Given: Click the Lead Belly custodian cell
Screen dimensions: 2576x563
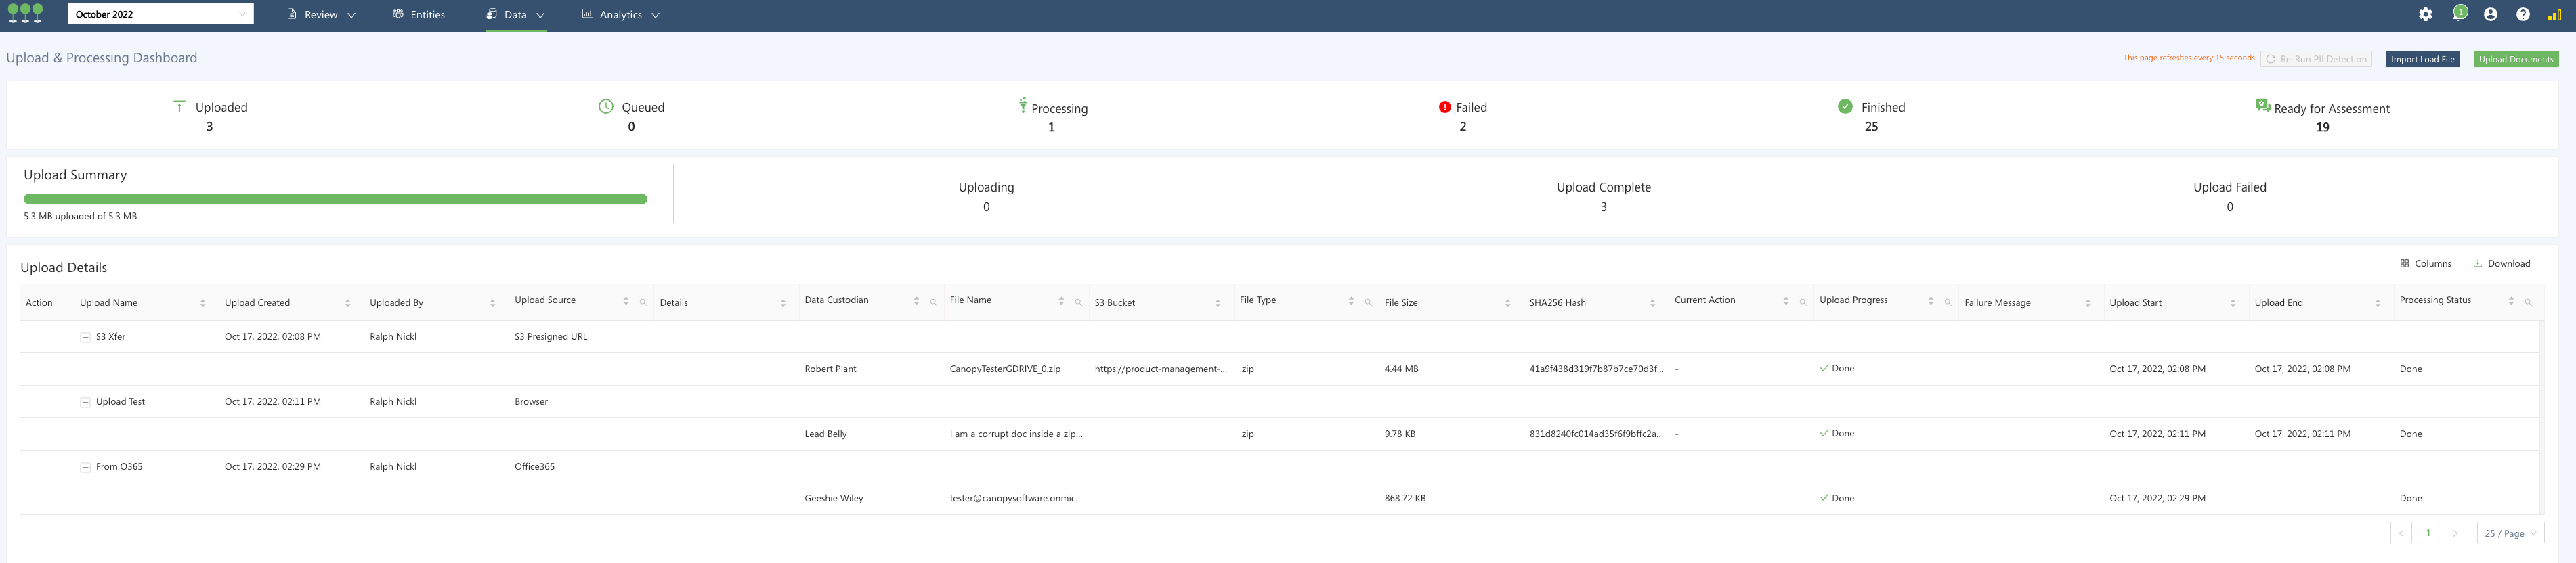Looking at the screenshot, I should pos(825,434).
